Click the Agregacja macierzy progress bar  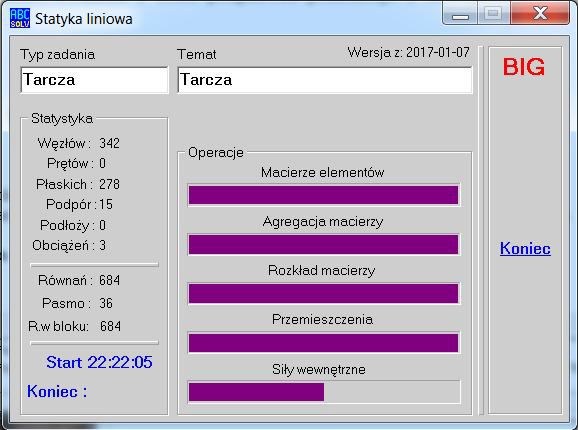323,245
